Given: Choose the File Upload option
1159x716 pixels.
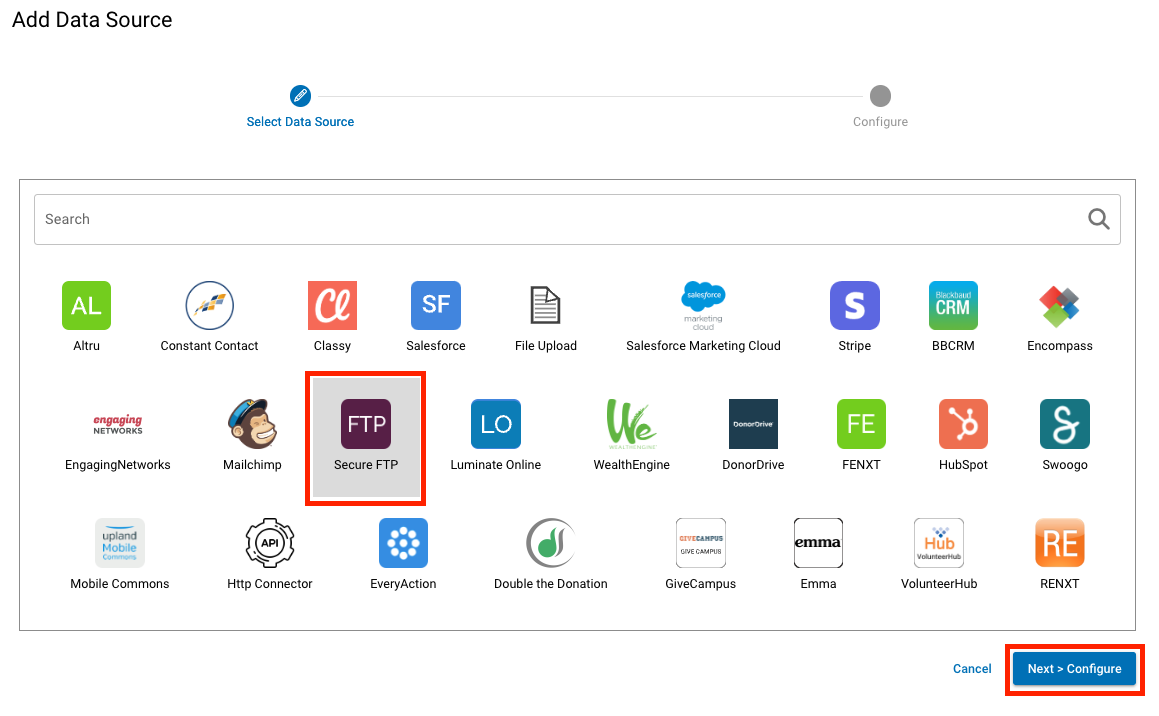Looking at the screenshot, I should point(545,306).
